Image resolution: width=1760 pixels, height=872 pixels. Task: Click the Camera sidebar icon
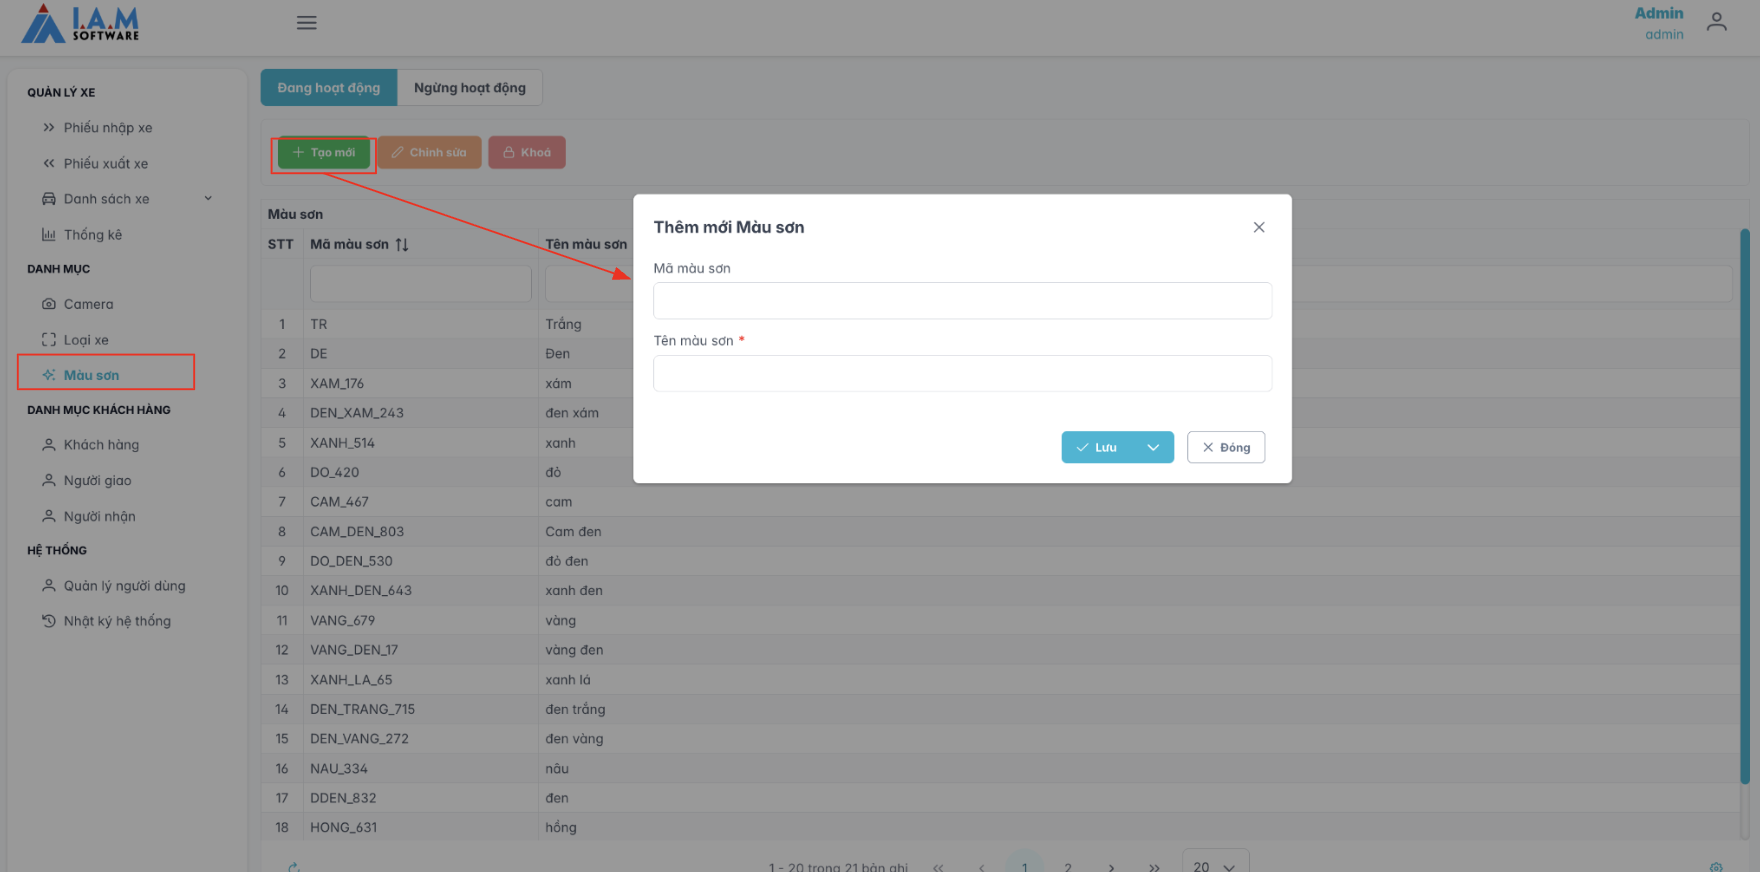tap(49, 304)
